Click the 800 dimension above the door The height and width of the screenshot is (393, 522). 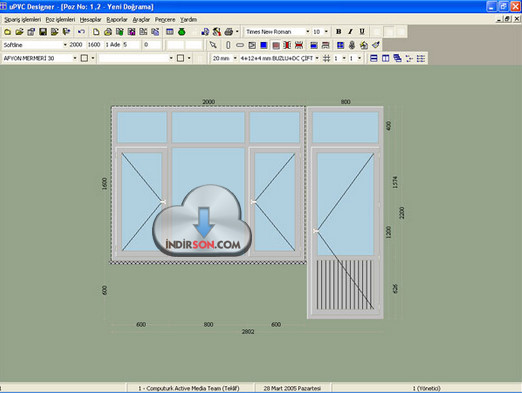pos(346,102)
